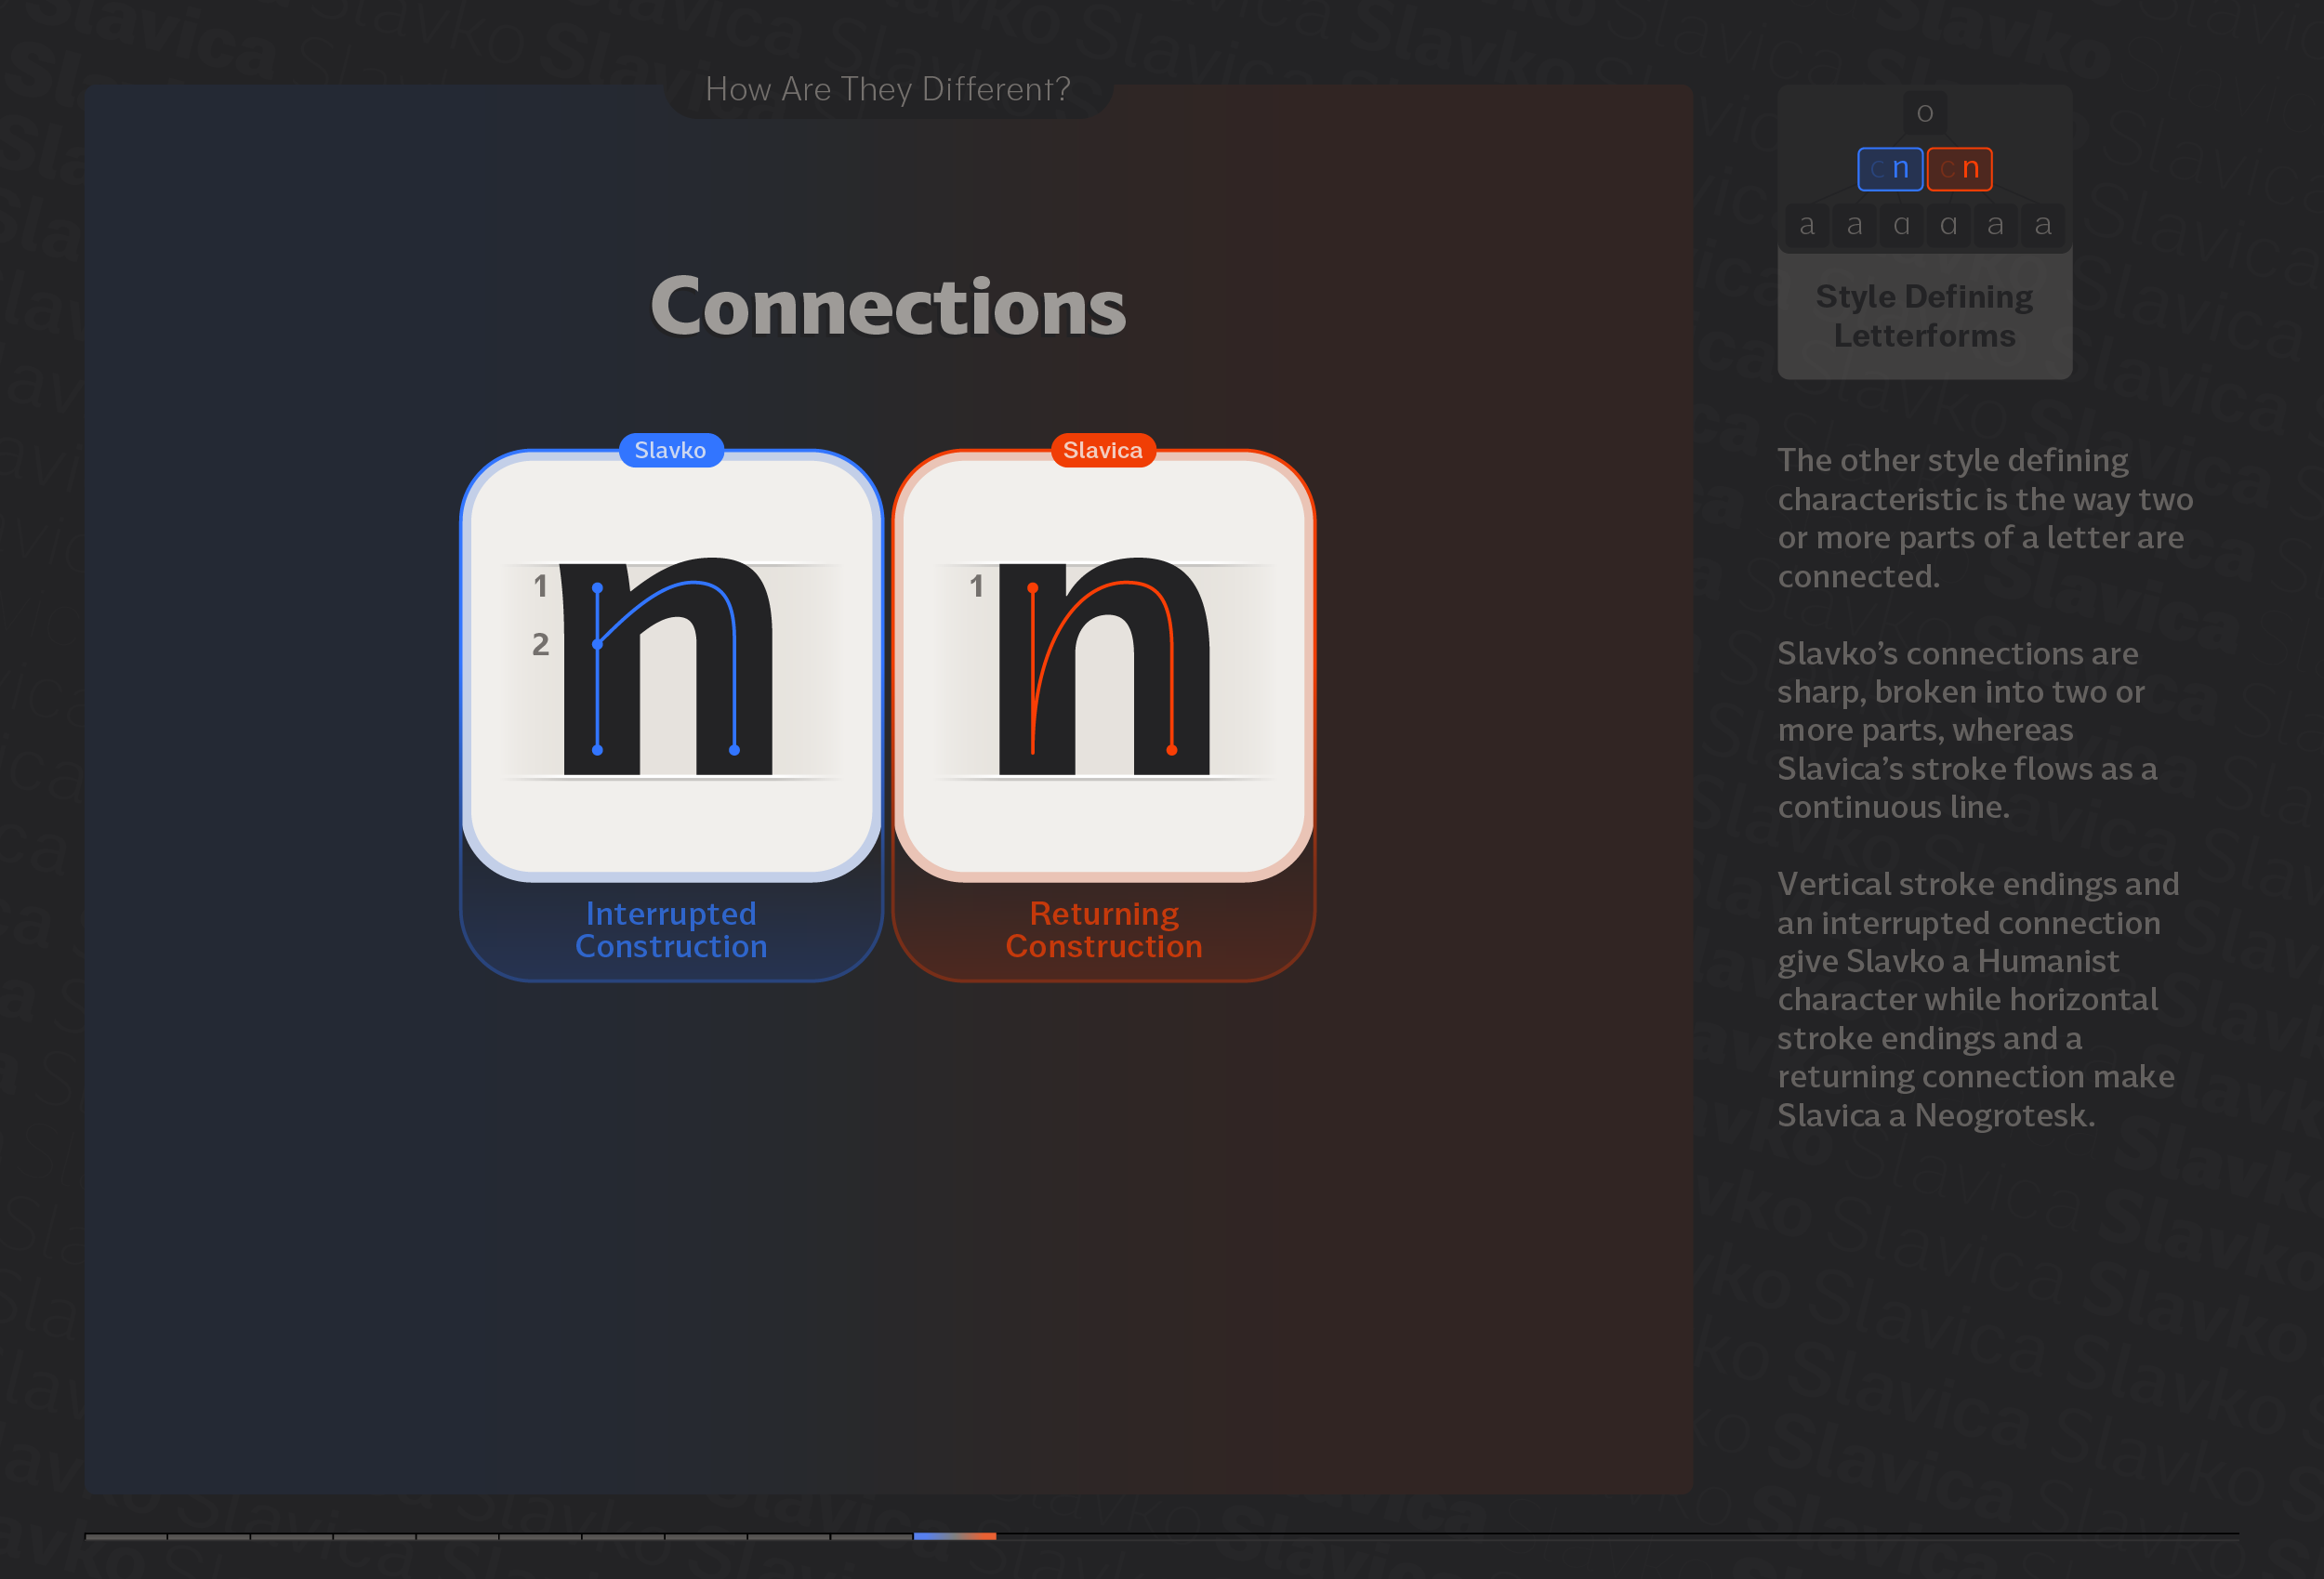
Task: Choose the rightmost "a" letterform tile
Action: coord(2042,225)
